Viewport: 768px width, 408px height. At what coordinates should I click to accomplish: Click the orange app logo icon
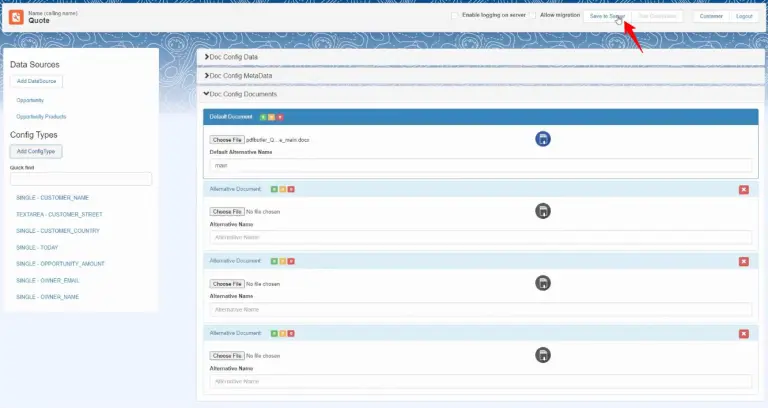(16, 17)
